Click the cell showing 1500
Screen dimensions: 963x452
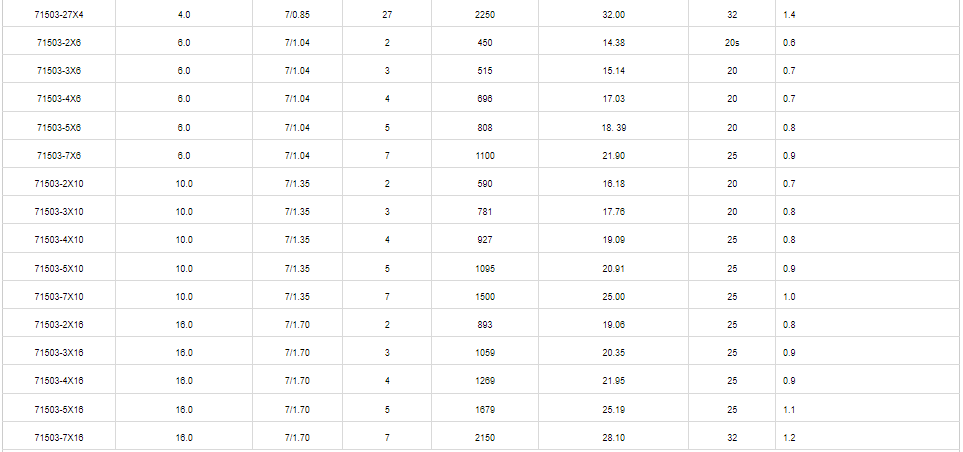(x=485, y=297)
